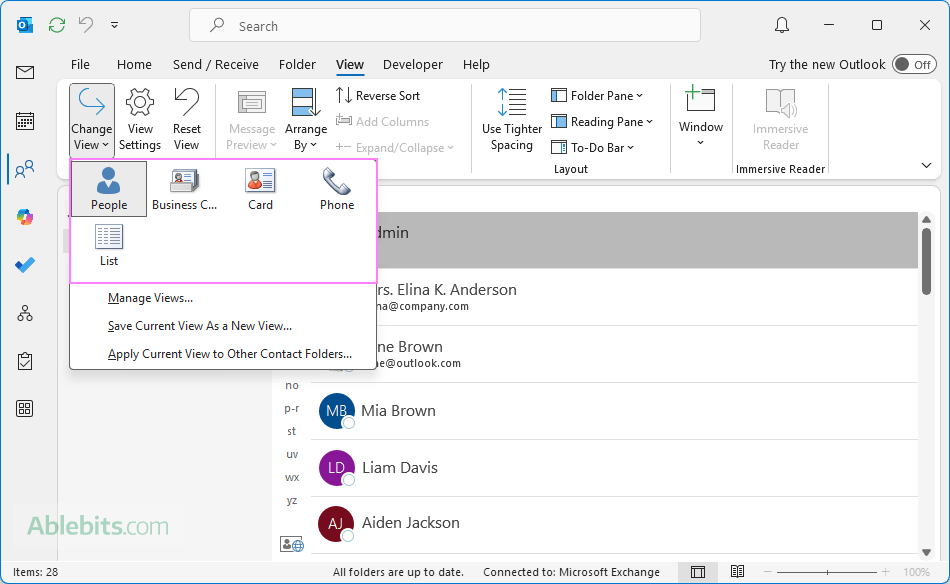Viewport: 950px width, 584px height.
Task: Open the notifications bell icon
Action: (782, 25)
